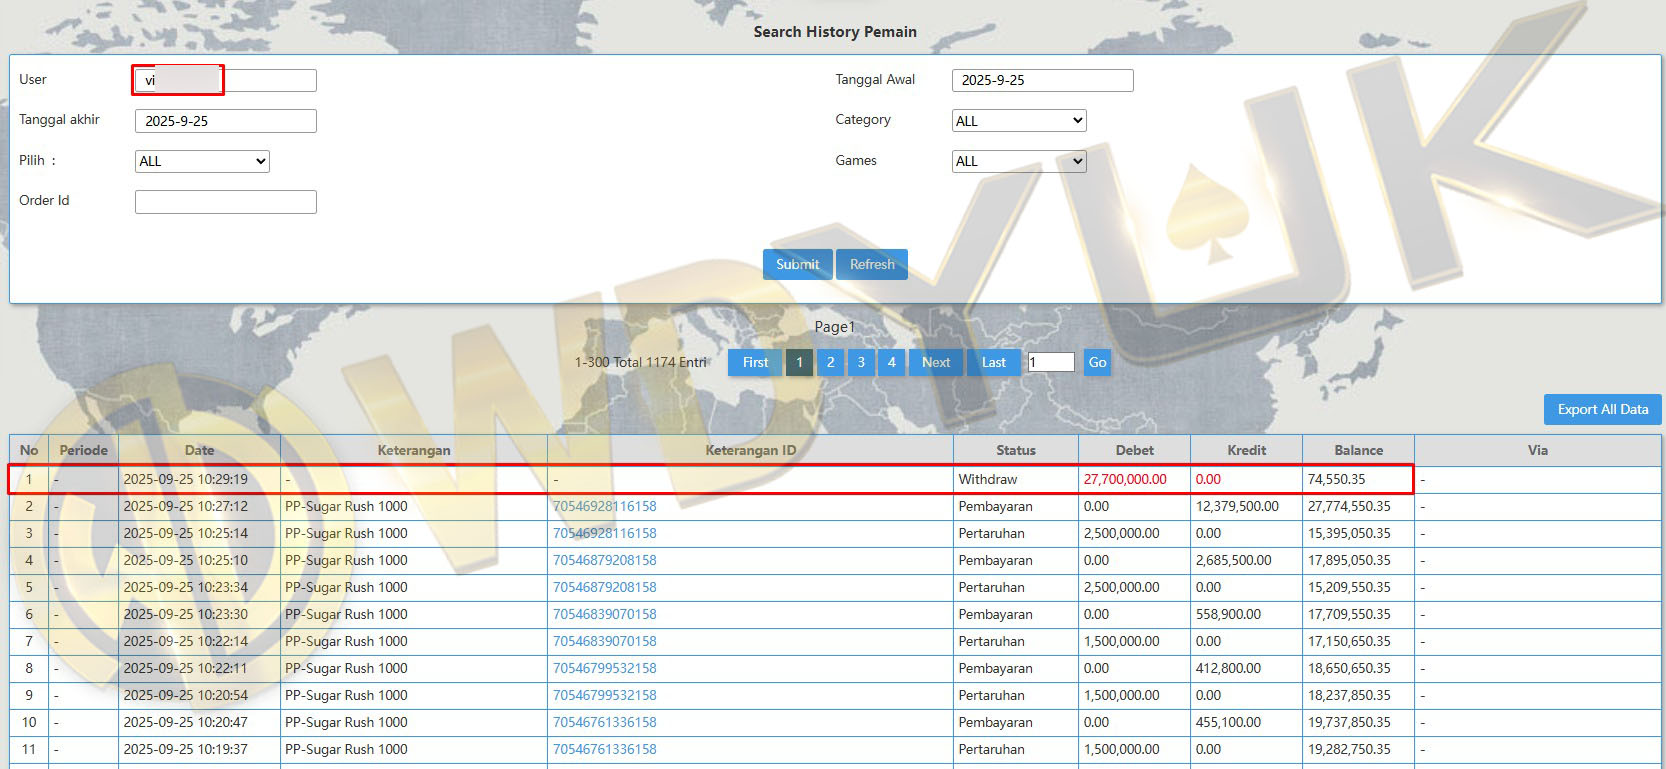This screenshot has height=769, width=1666.
Task: Open the Category dropdown
Action: (1018, 121)
